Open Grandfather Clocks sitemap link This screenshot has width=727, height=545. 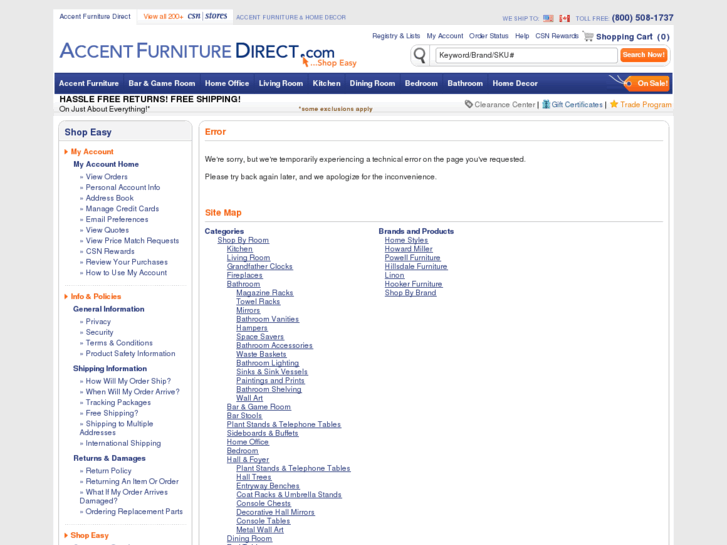point(260,267)
